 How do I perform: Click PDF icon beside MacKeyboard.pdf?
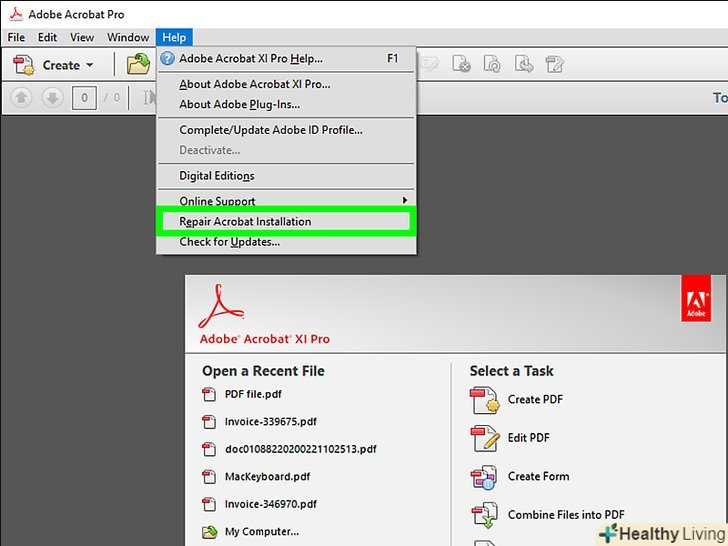[209, 477]
